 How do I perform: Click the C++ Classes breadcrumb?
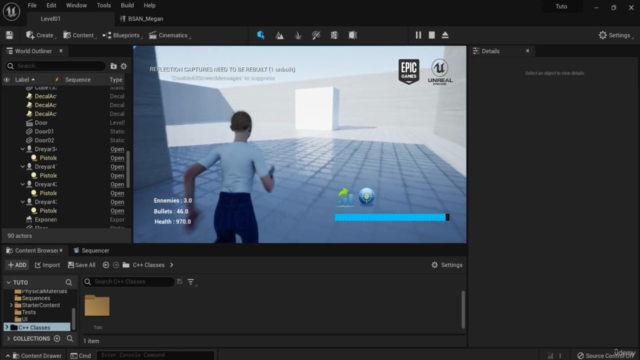149,265
